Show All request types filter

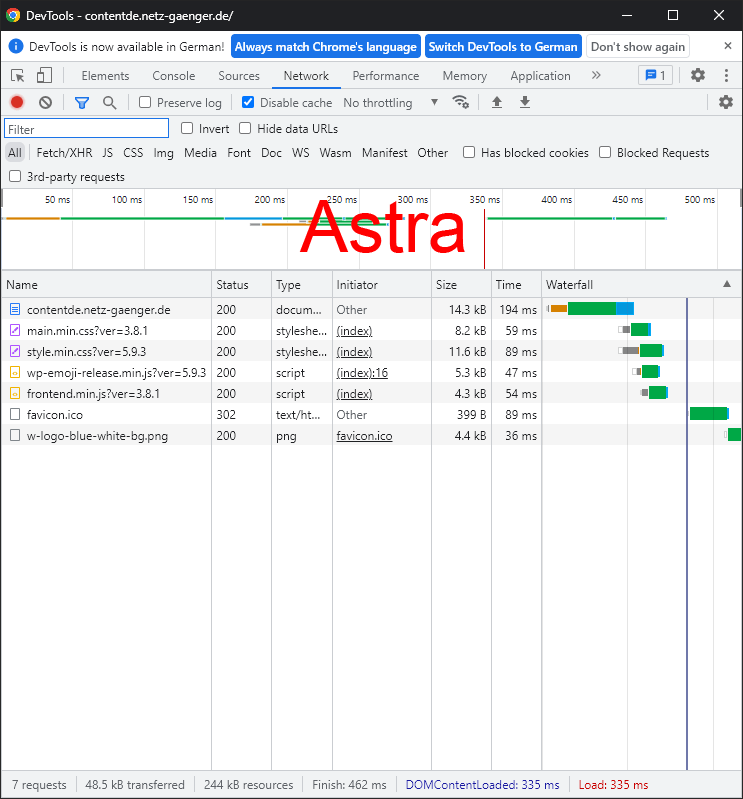[15, 153]
